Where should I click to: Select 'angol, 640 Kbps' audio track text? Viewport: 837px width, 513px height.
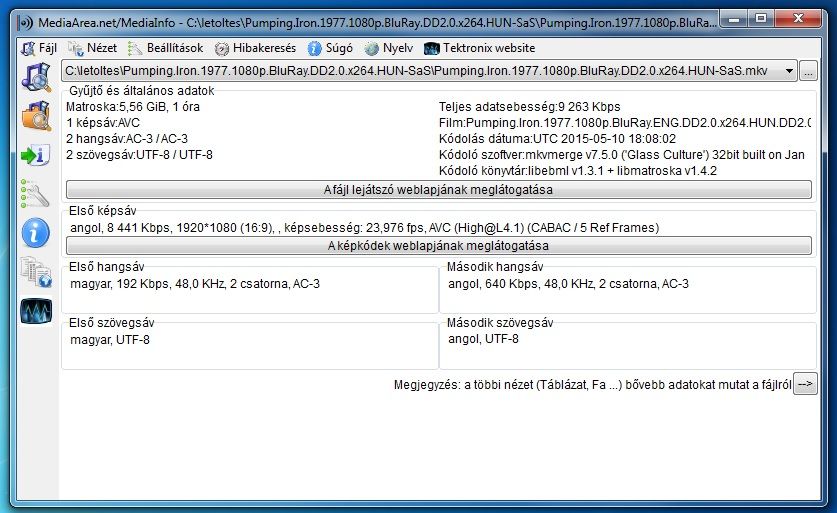[568, 284]
